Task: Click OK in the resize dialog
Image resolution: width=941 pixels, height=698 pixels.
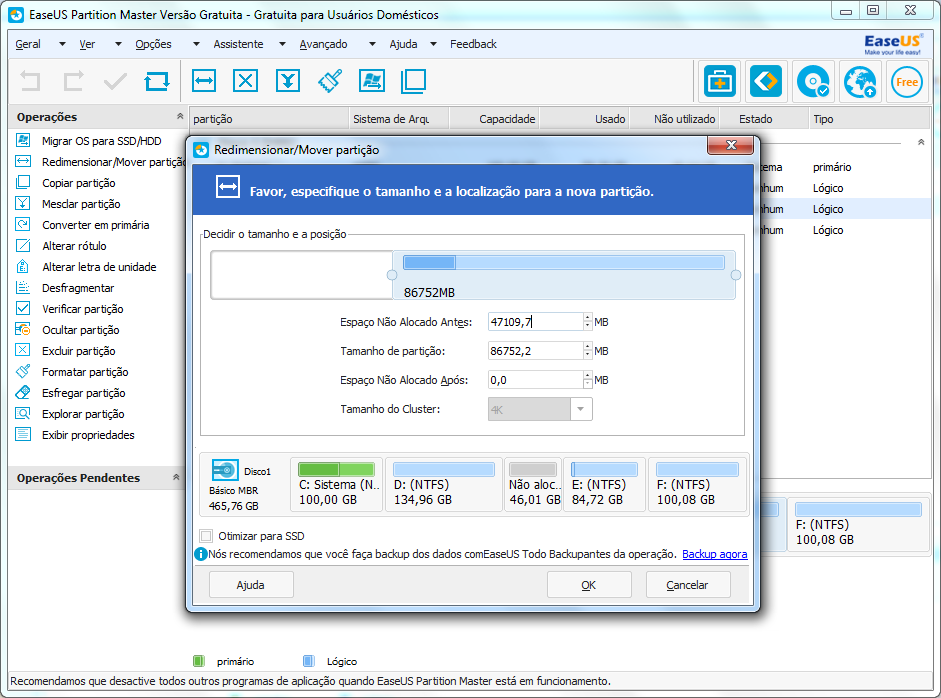Action: [x=589, y=585]
